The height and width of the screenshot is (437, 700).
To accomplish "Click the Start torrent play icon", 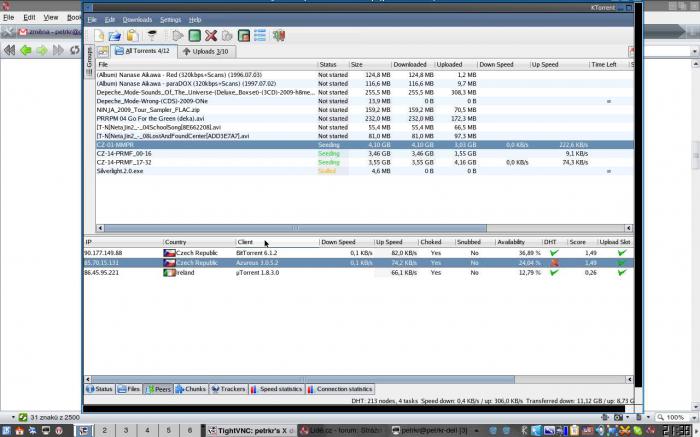I will tap(178, 36).
